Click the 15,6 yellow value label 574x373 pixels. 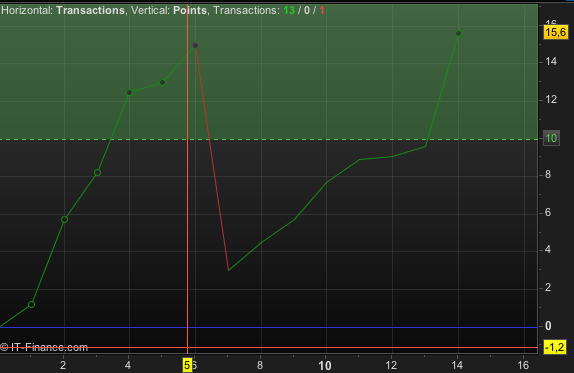(556, 32)
